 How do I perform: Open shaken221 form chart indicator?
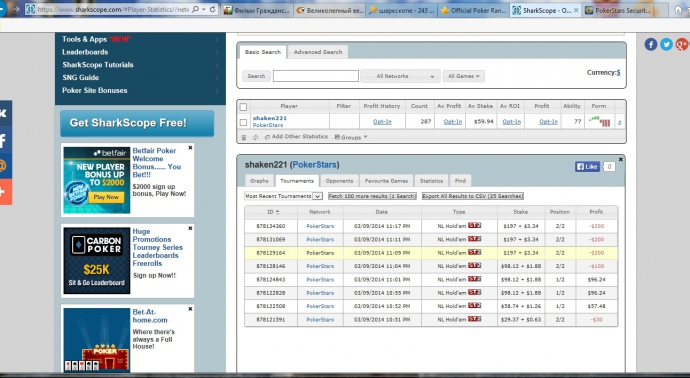599,121
